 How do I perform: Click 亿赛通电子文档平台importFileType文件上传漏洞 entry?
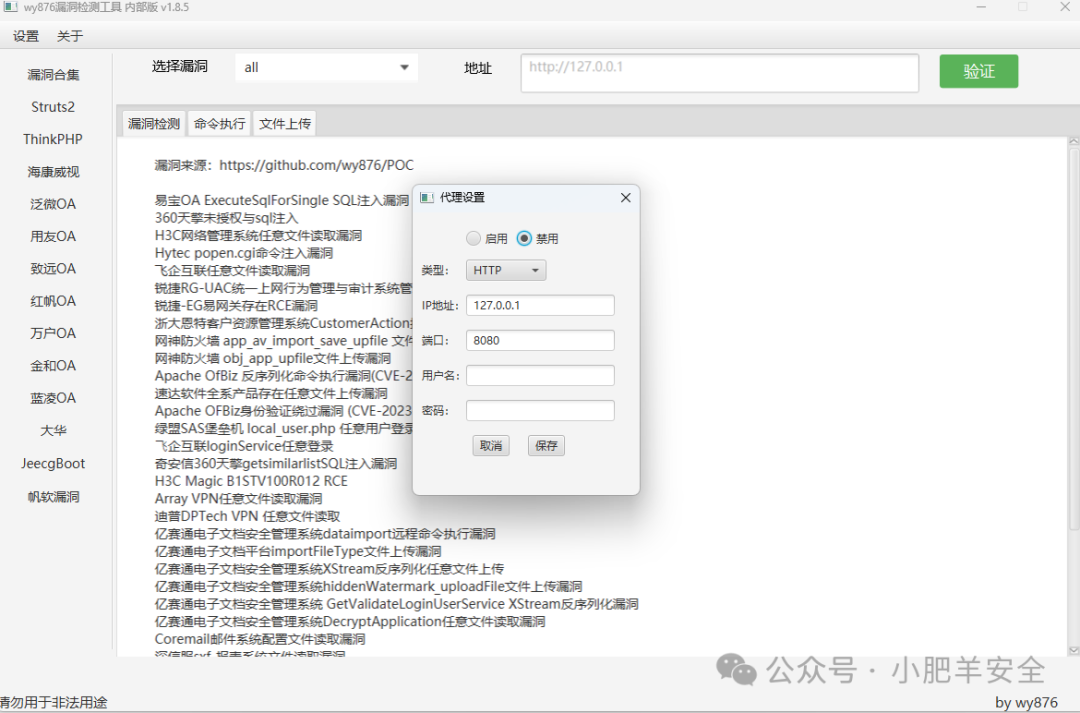coord(298,551)
